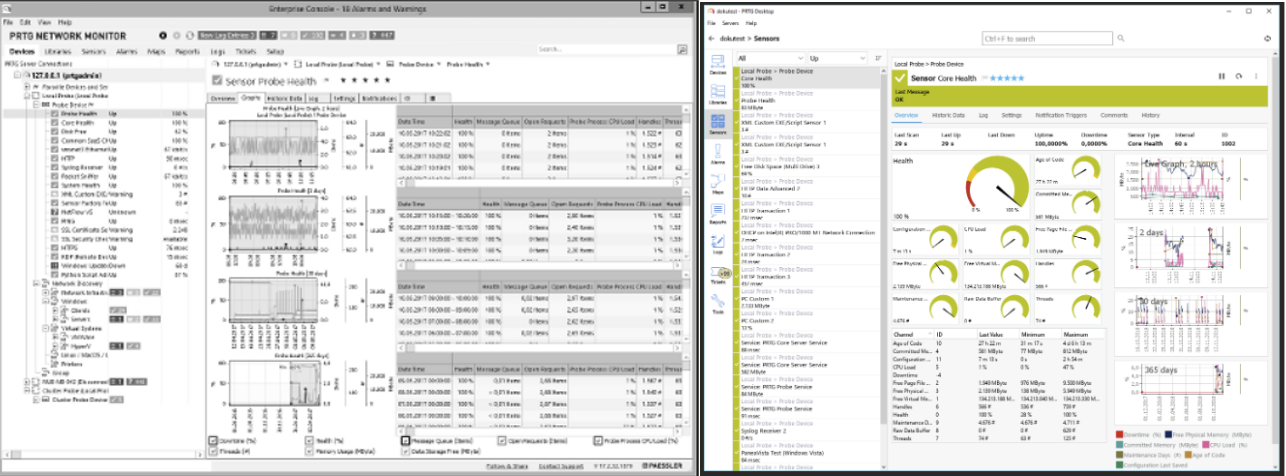Open Libraries in PRTG Desktop sidebar
Viewport: 1286px width, 476px height.
716,96
